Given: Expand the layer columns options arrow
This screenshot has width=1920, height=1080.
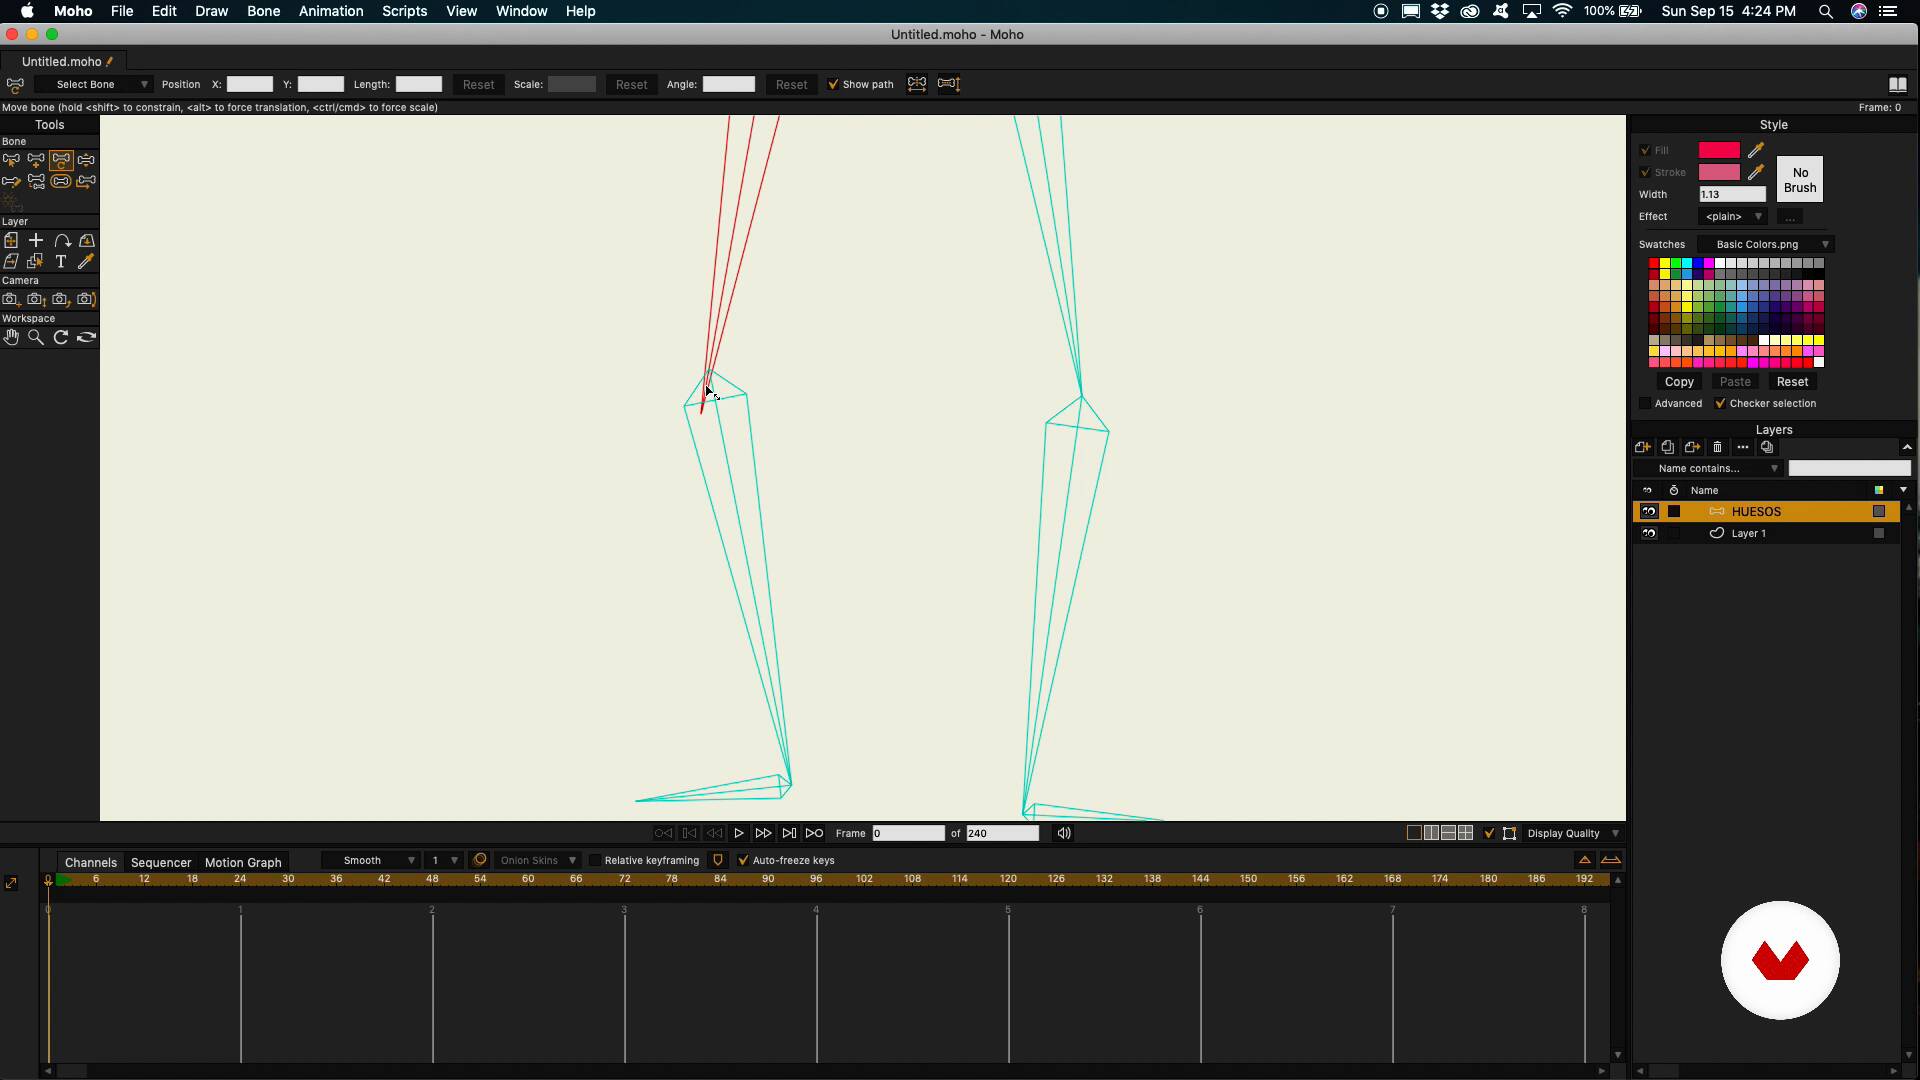Looking at the screenshot, I should point(1903,490).
